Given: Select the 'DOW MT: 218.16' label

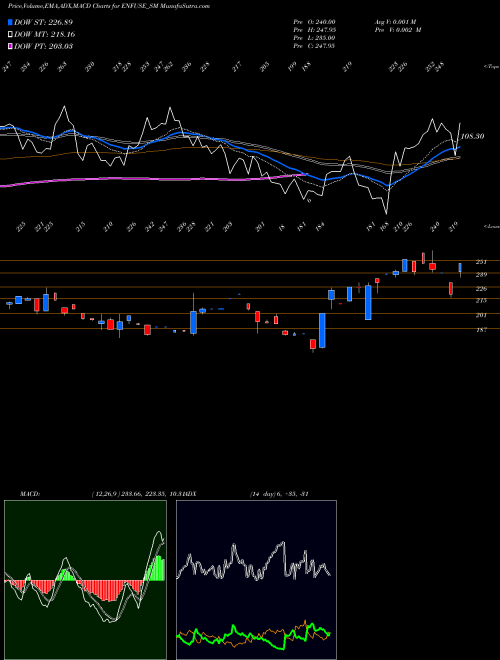Looking at the screenshot, I should click(x=45, y=34).
